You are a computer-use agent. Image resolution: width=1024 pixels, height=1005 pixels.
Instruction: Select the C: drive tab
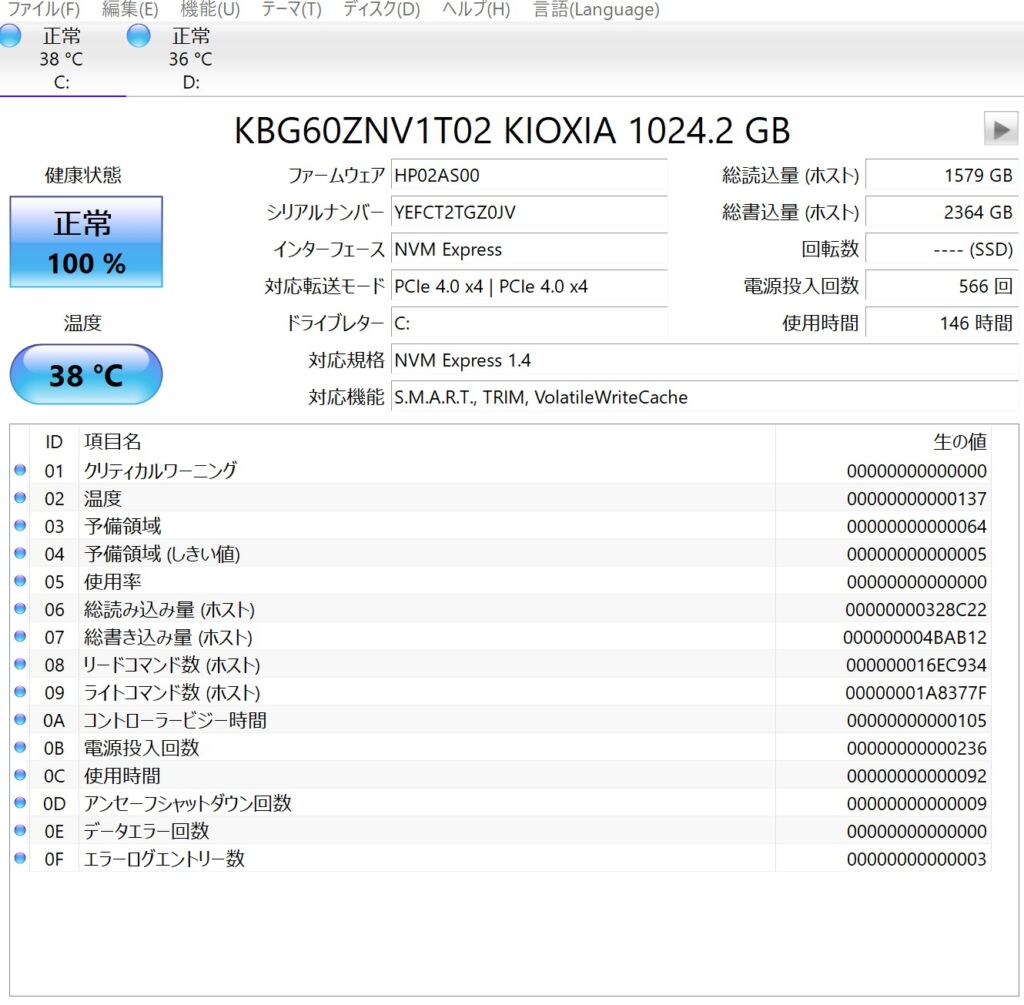[x=61, y=59]
